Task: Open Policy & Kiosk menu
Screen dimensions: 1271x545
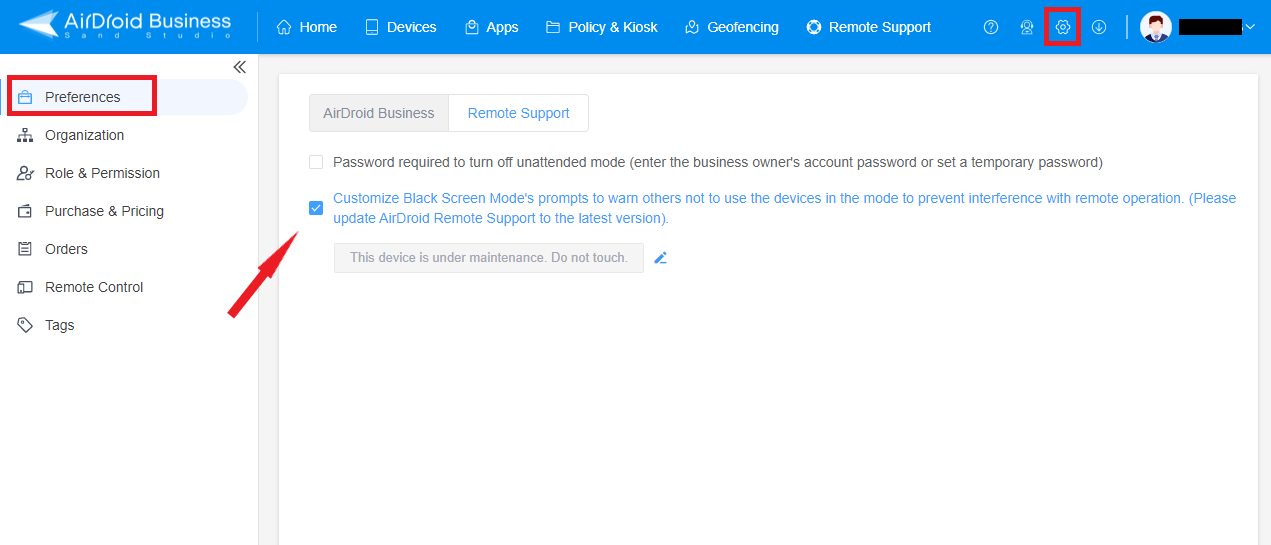Action: [602, 27]
